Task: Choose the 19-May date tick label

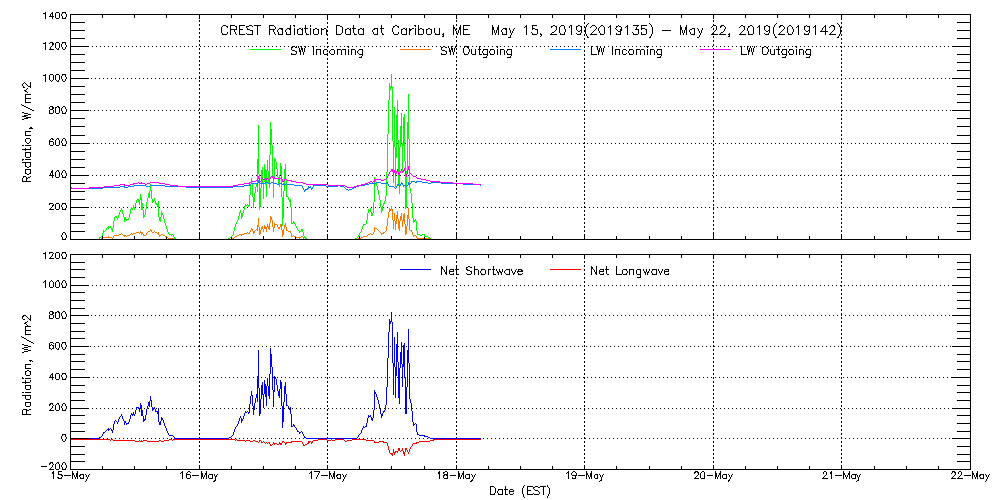Action: pyautogui.click(x=584, y=476)
